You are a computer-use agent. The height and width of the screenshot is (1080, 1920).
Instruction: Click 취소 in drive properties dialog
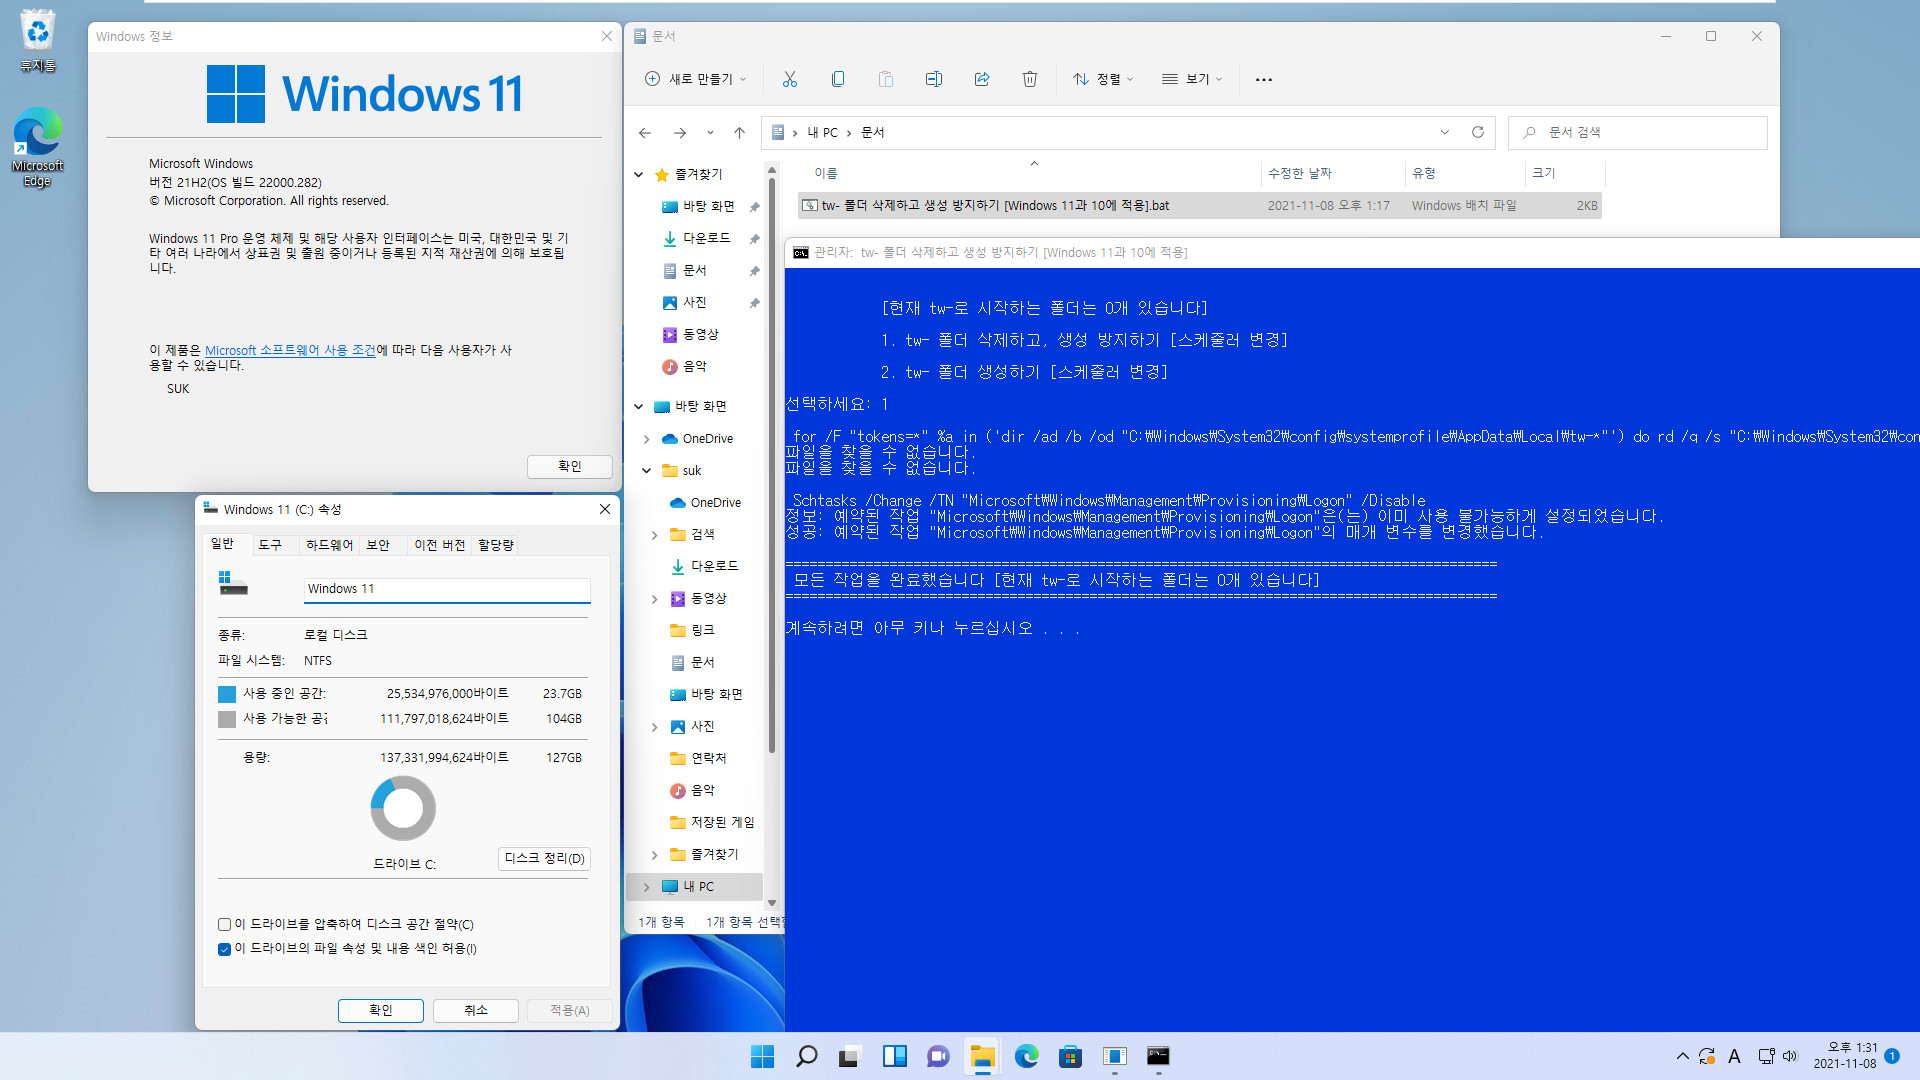476,1011
